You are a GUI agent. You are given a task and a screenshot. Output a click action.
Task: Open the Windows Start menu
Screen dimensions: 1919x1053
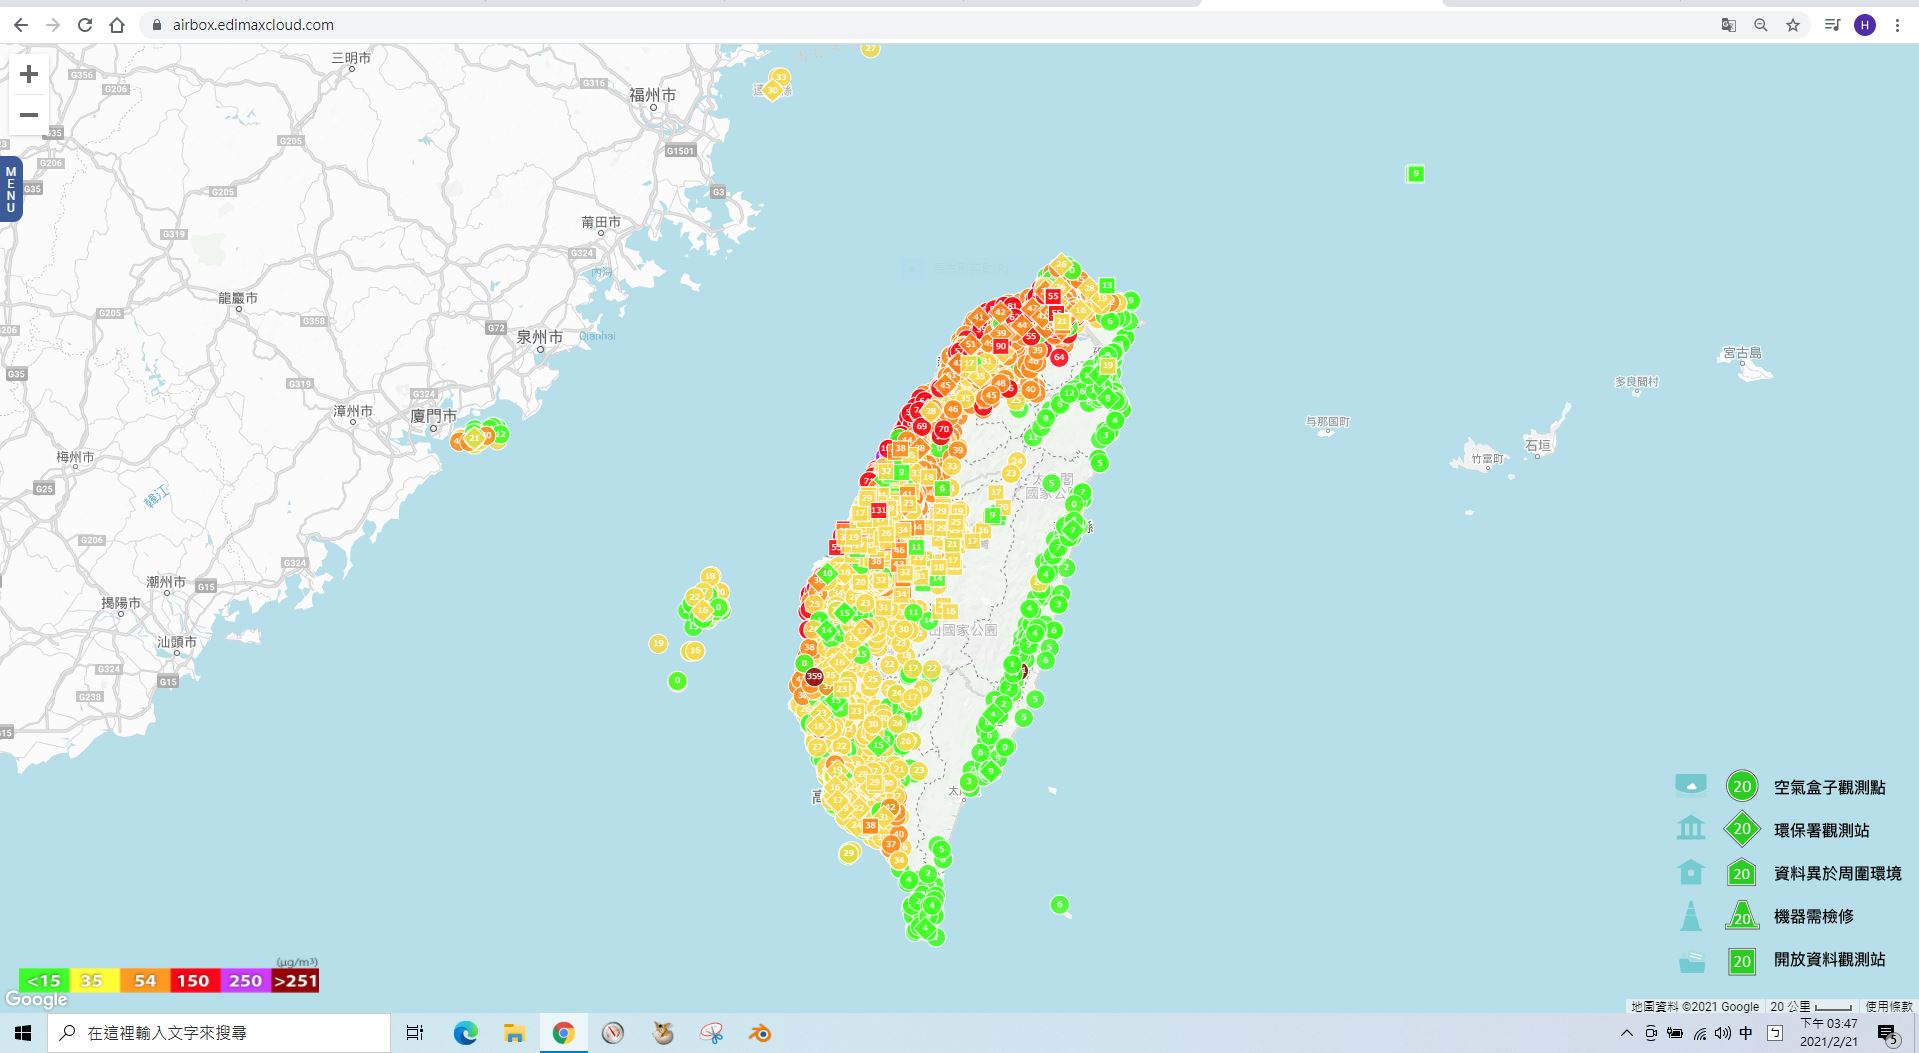[23, 1033]
